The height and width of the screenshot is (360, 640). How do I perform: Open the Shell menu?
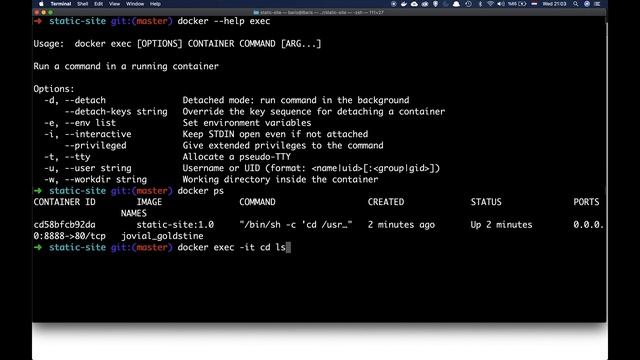click(x=82, y=4)
